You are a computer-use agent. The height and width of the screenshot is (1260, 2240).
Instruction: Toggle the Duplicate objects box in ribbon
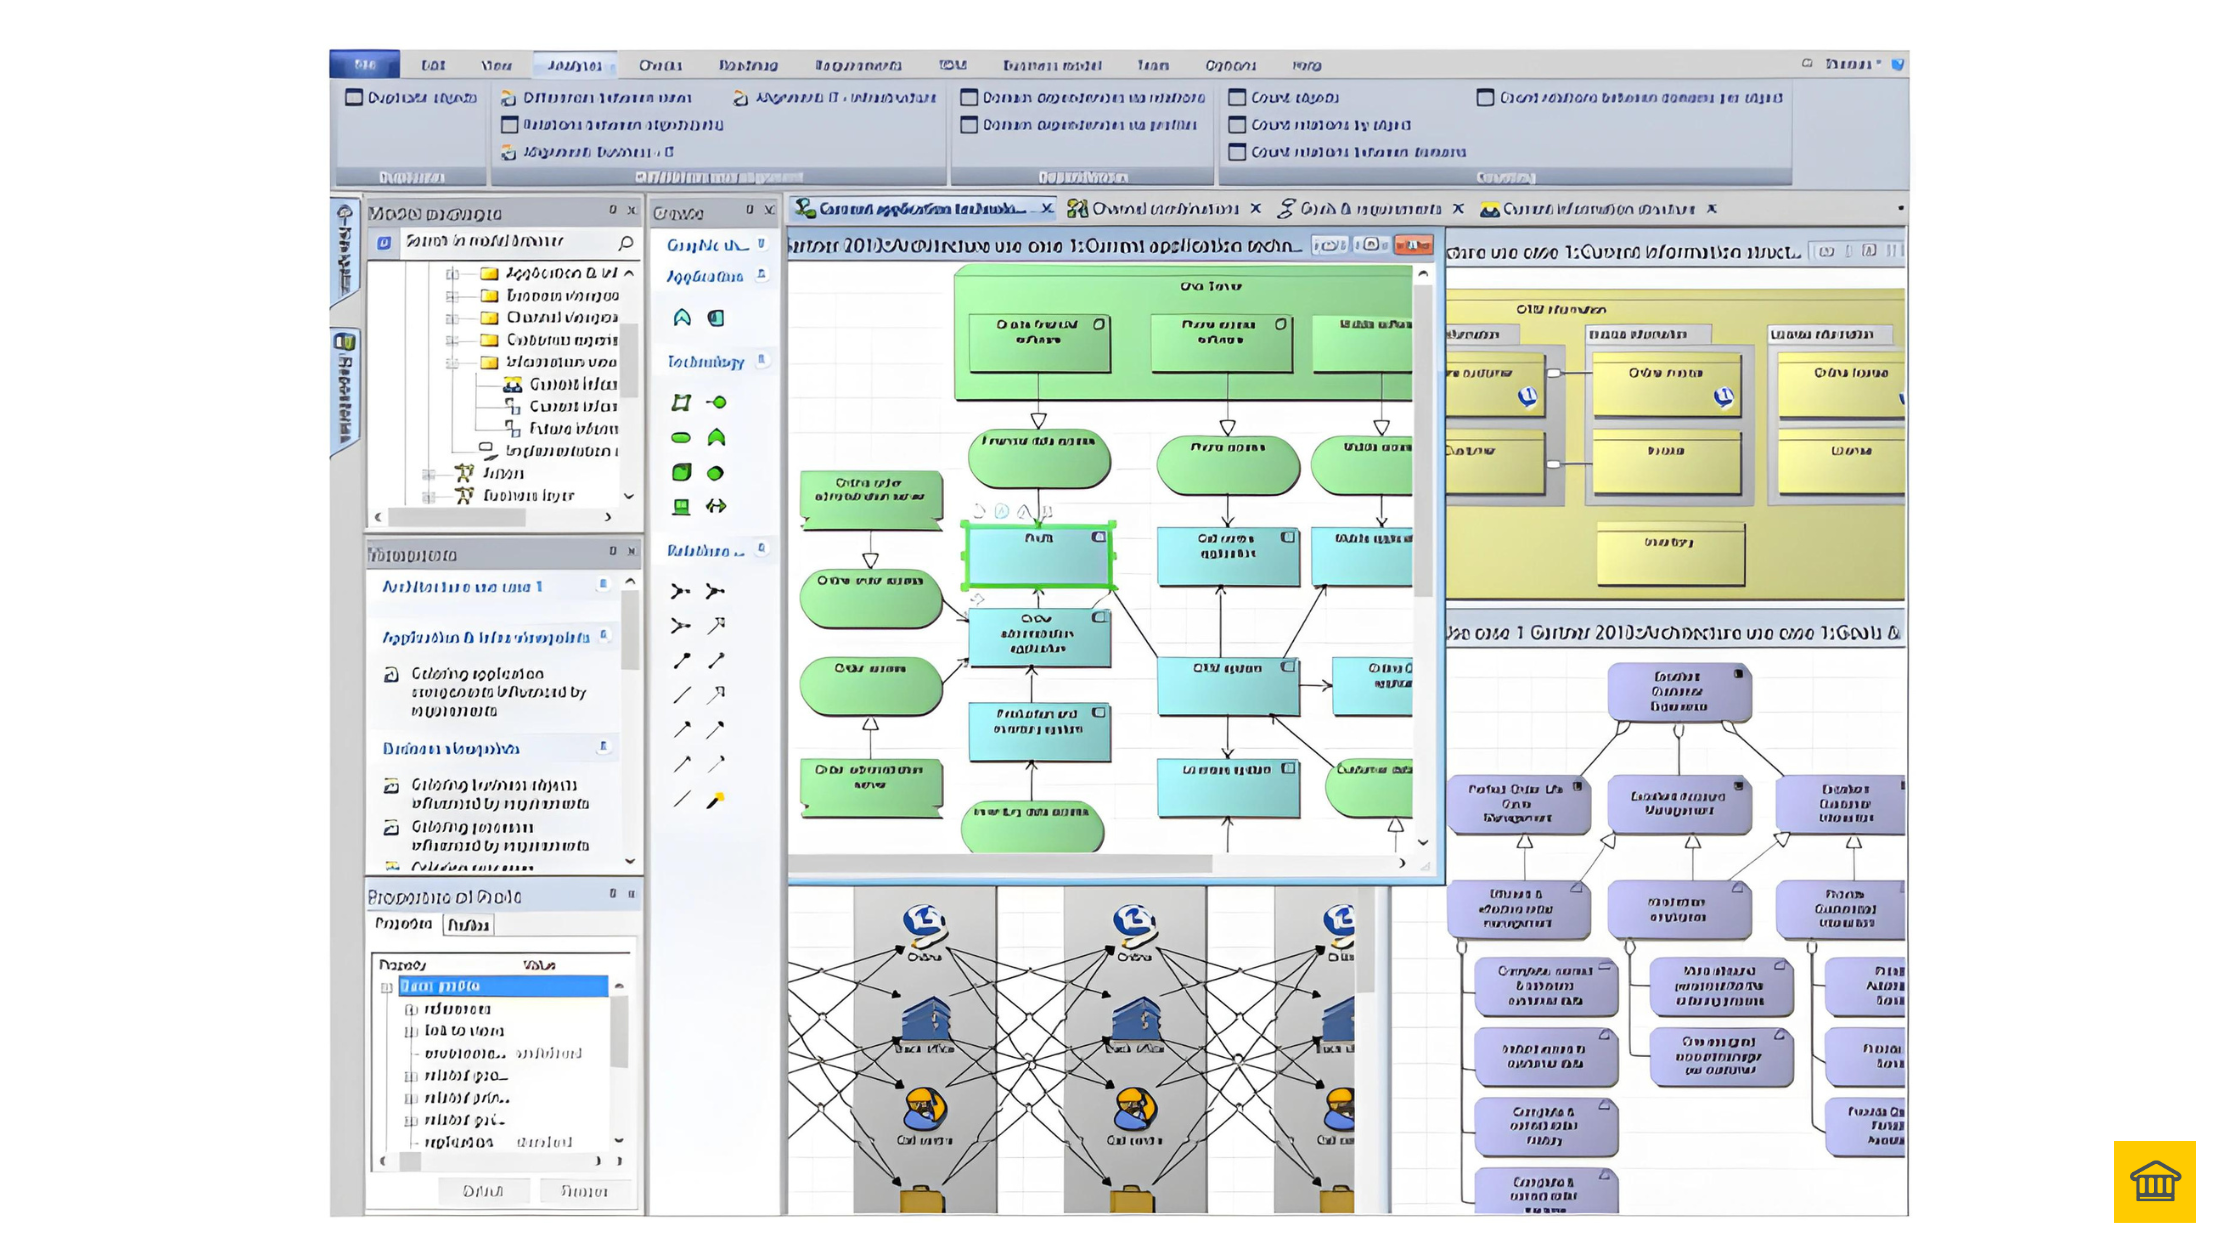(354, 98)
